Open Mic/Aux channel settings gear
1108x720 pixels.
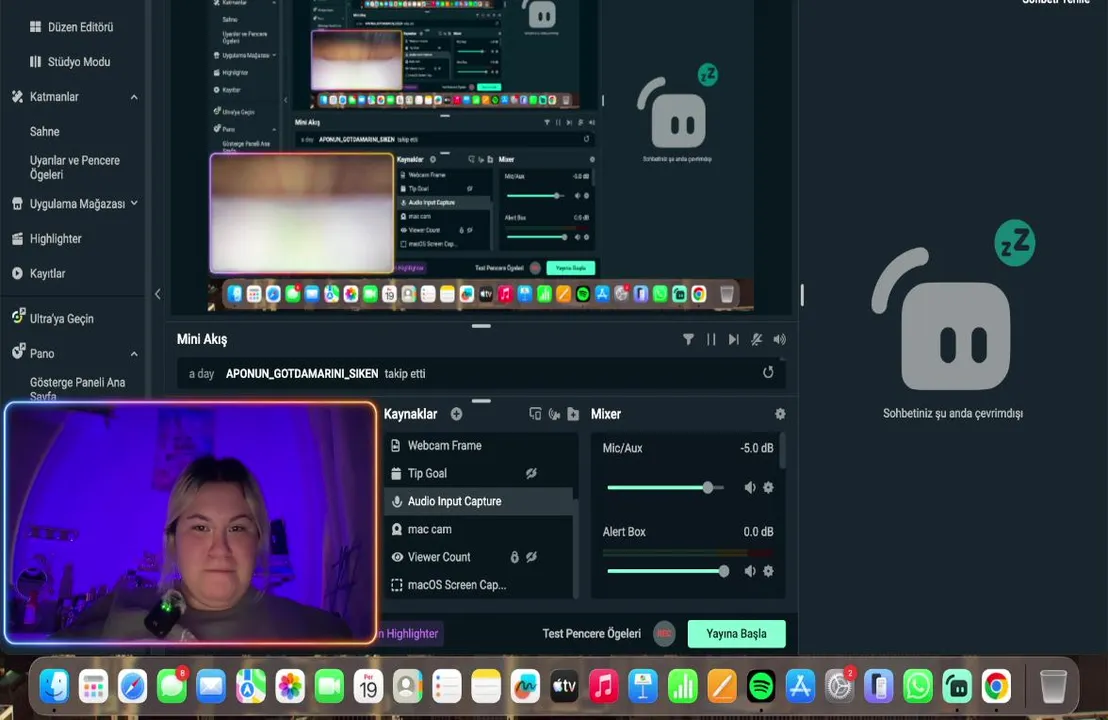coord(768,488)
